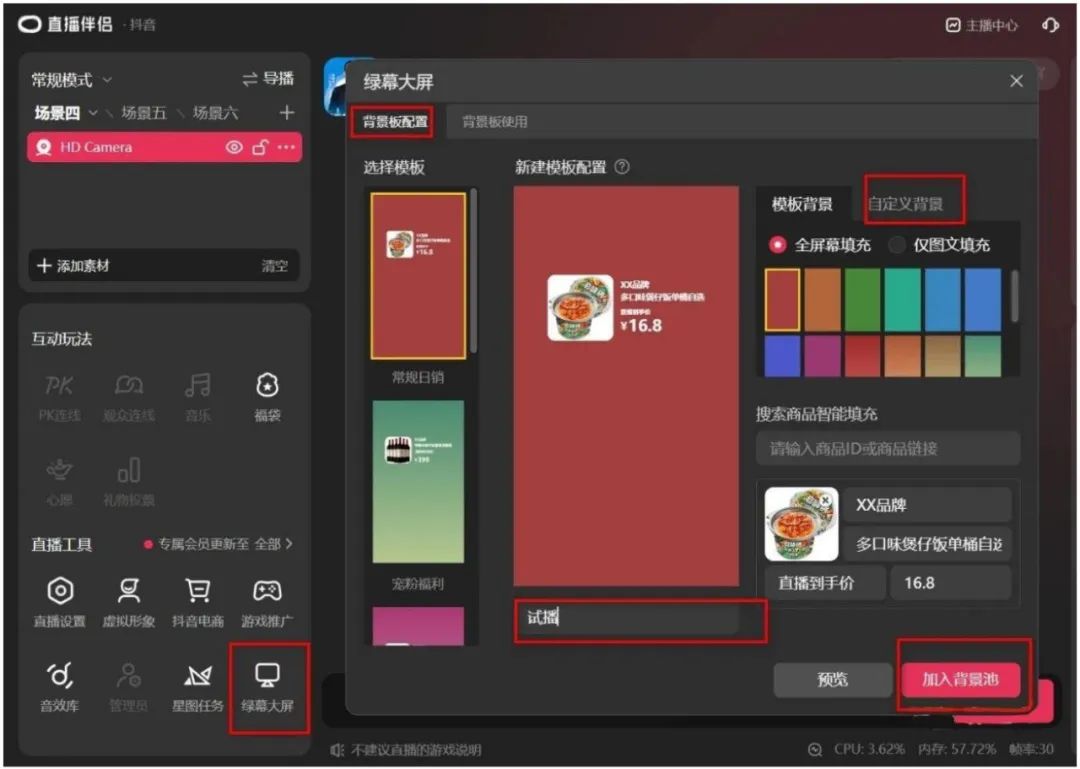Hide the HD Camera source with eye toggle
Viewport: 1080px width, 769px height.
(x=233, y=147)
